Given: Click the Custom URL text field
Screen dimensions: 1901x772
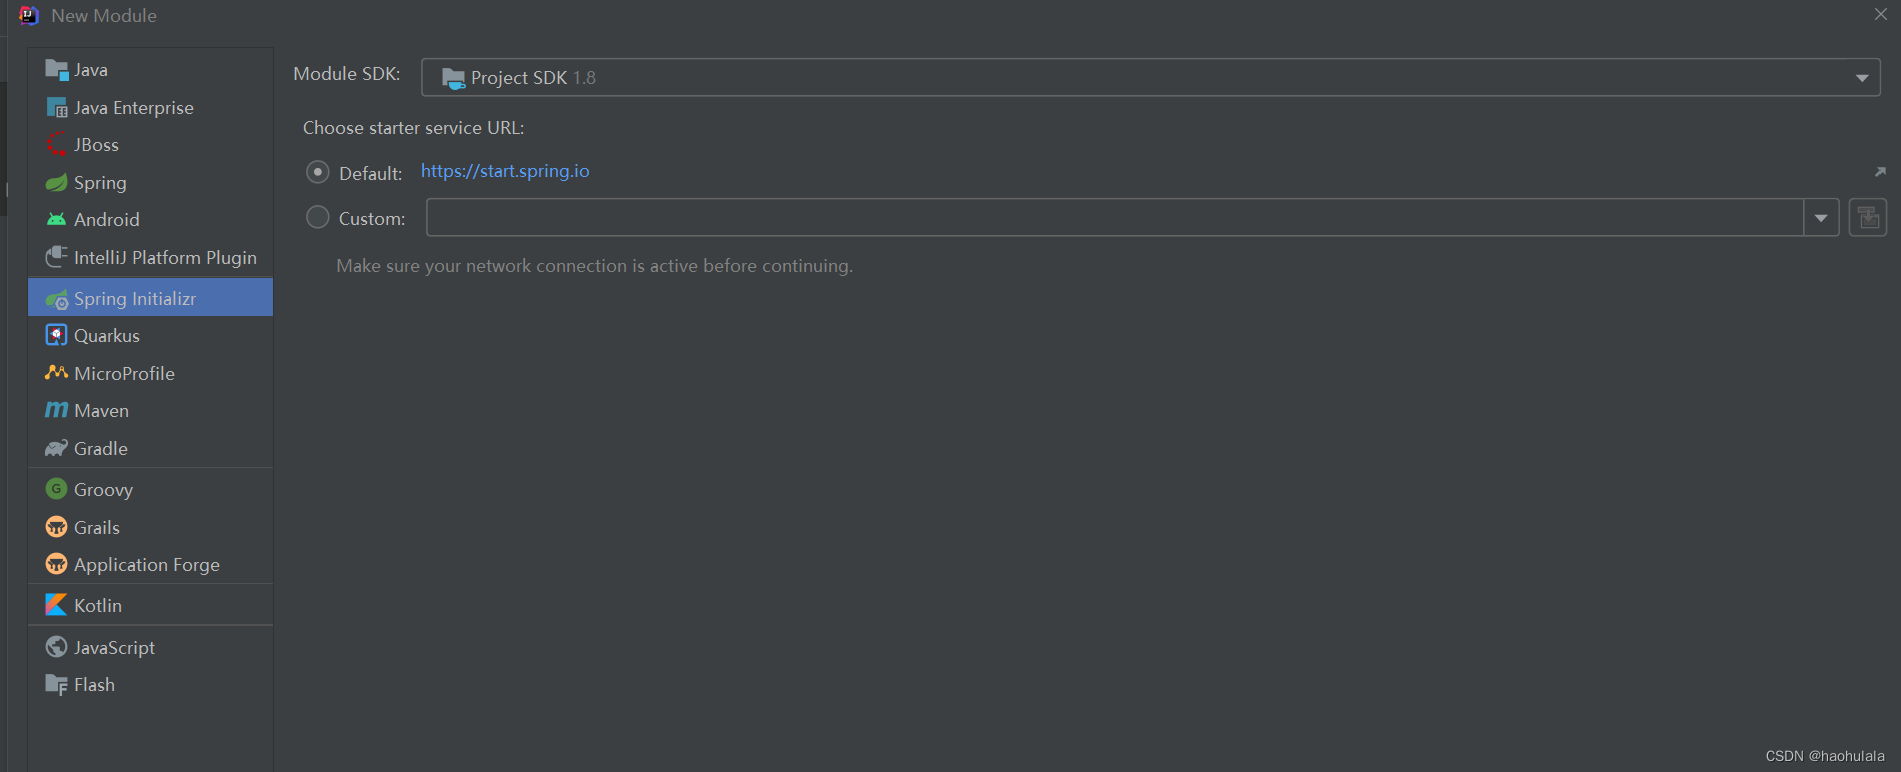Looking at the screenshot, I should (1114, 218).
